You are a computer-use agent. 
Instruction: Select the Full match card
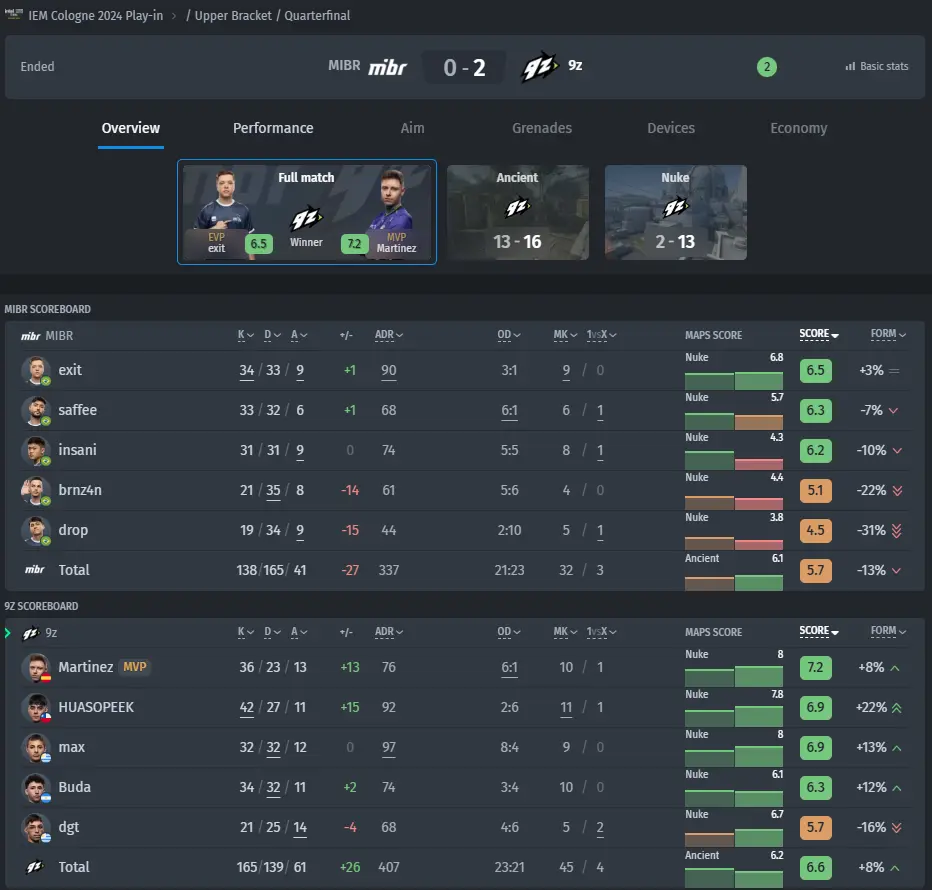click(307, 212)
